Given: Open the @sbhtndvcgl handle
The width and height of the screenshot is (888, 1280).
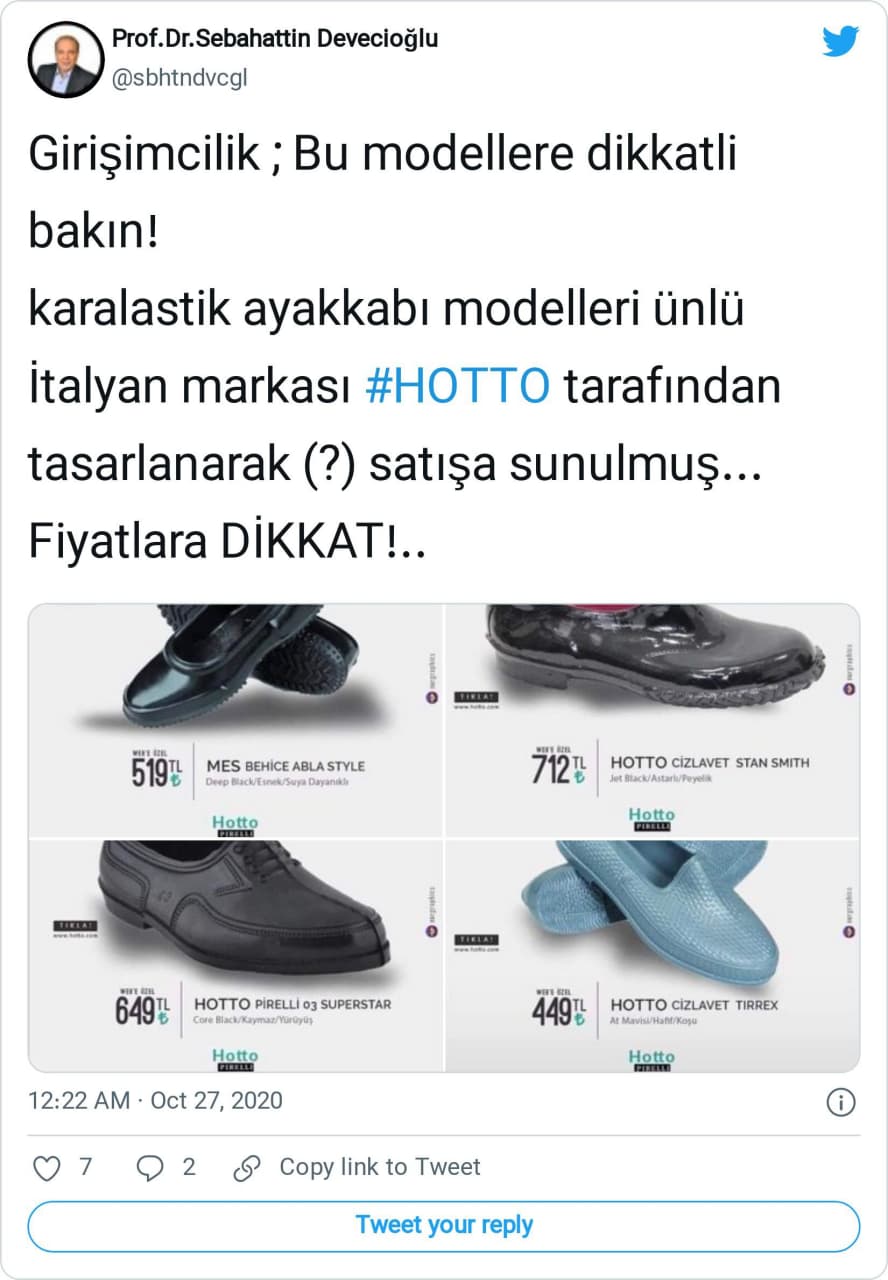Looking at the screenshot, I should click(x=179, y=79).
